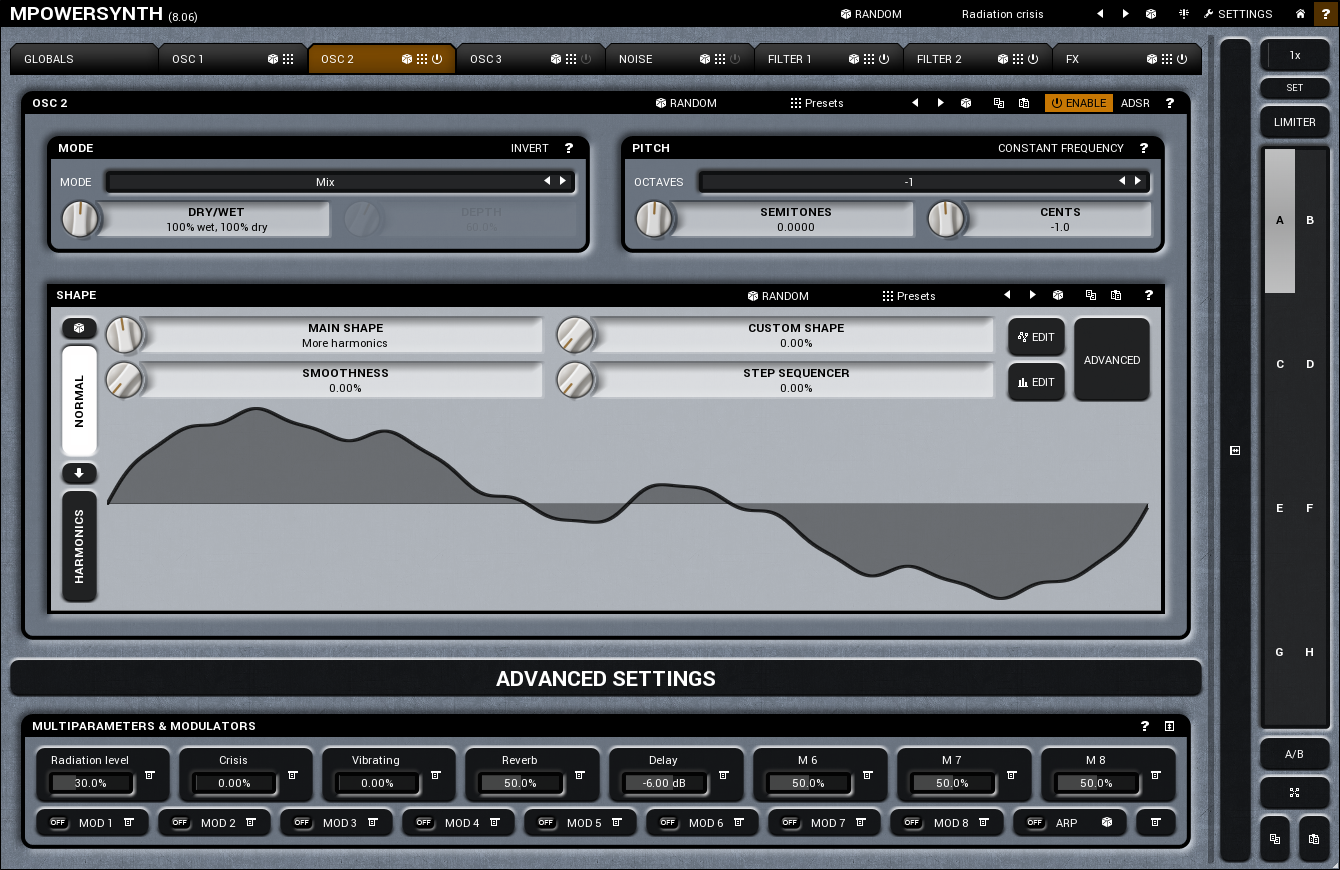Open the MODE selector showing Mix
Viewport: 1340px width, 870px height.
pyautogui.click(x=325, y=182)
